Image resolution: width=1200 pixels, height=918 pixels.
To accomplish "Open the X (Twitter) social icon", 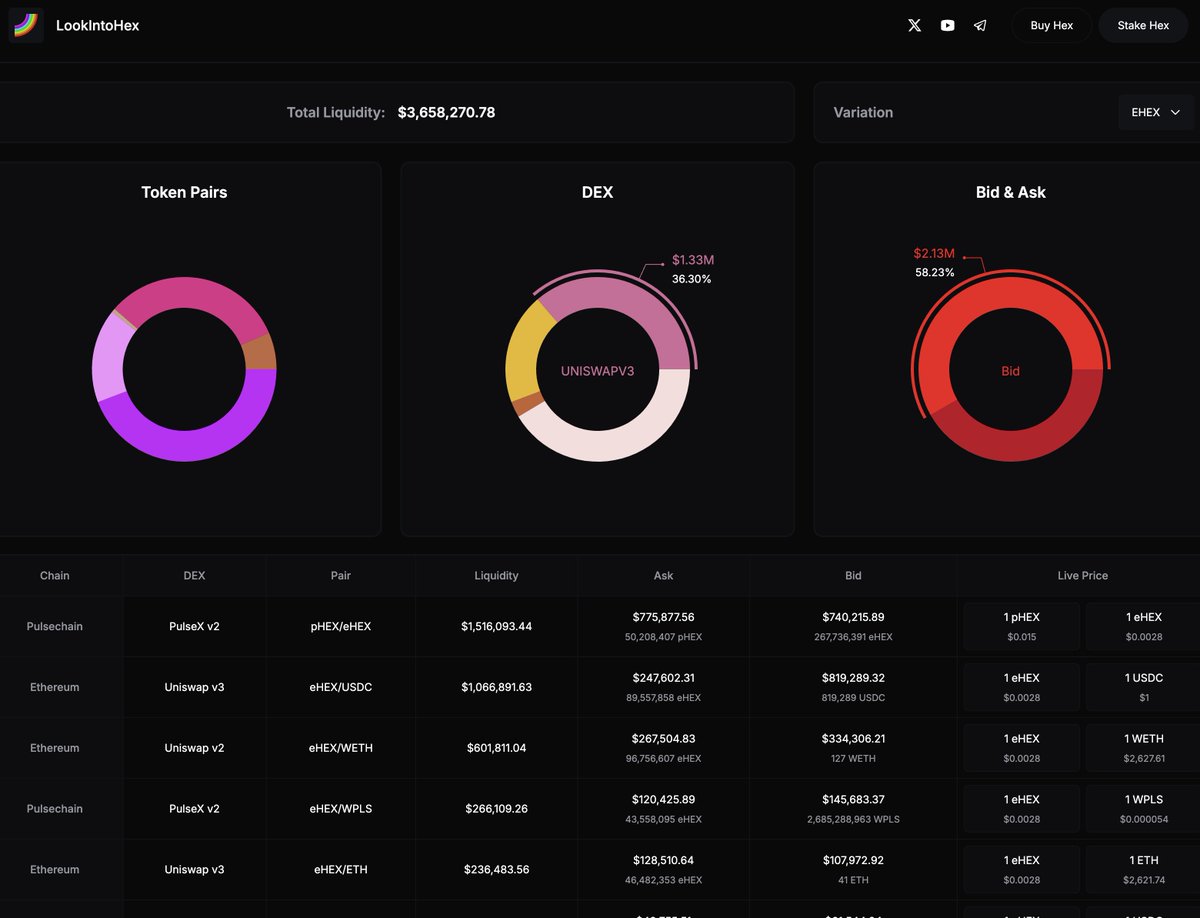I will tap(914, 26).
